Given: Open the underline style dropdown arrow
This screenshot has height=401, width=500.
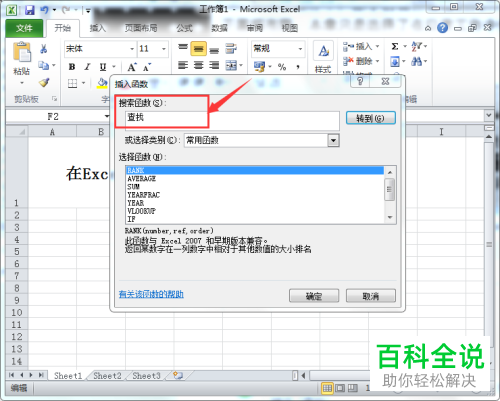Looking at the screenshot, I should (x=114, y=67).
